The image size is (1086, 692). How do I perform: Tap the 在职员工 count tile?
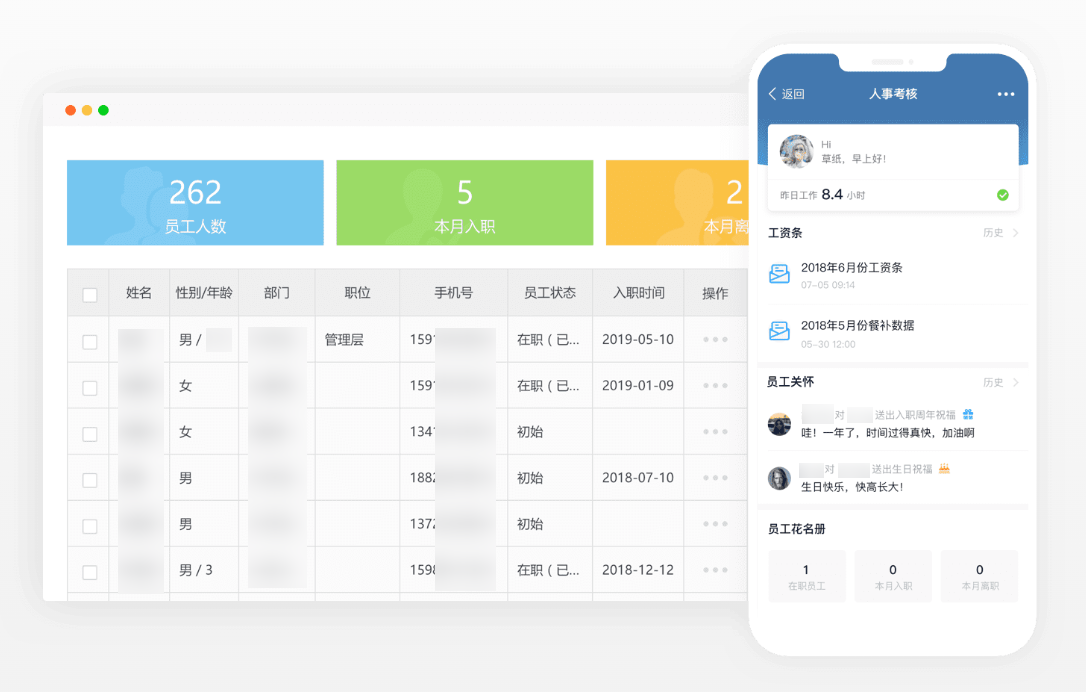pyautogui.click(x=806, y=576)
